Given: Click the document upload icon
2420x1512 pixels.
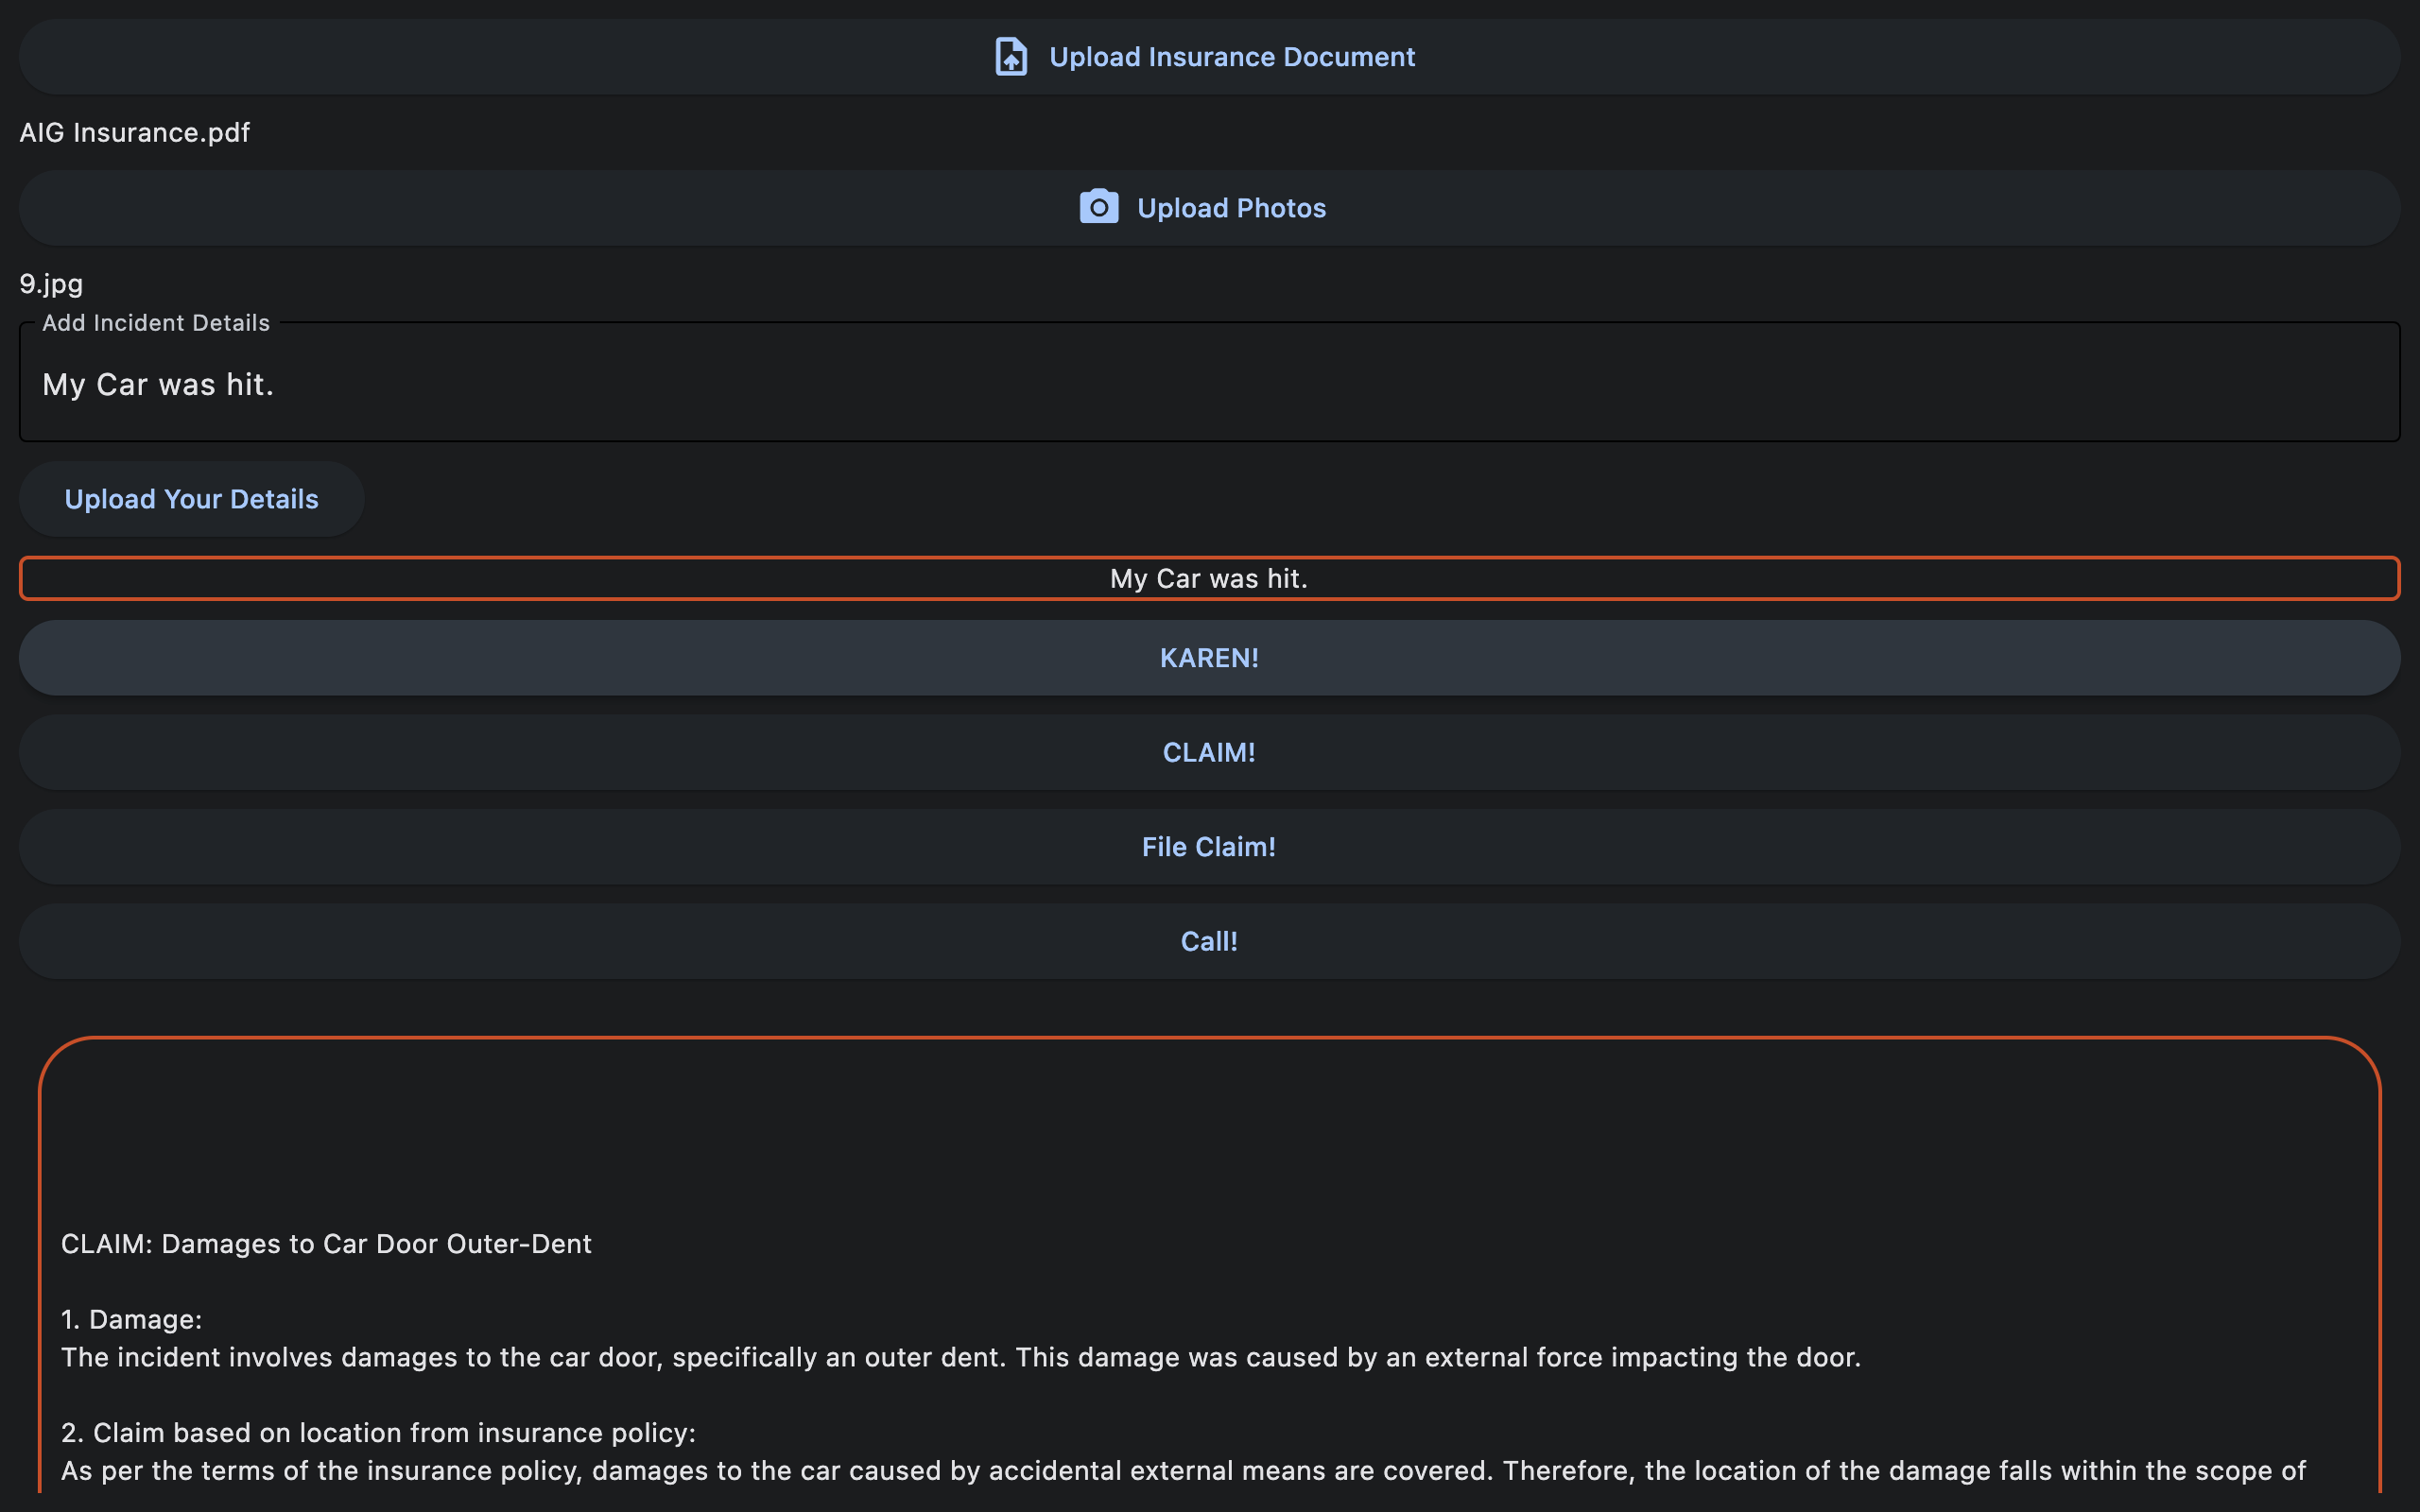Looking at the screenshot, I should coord(1010,57).
